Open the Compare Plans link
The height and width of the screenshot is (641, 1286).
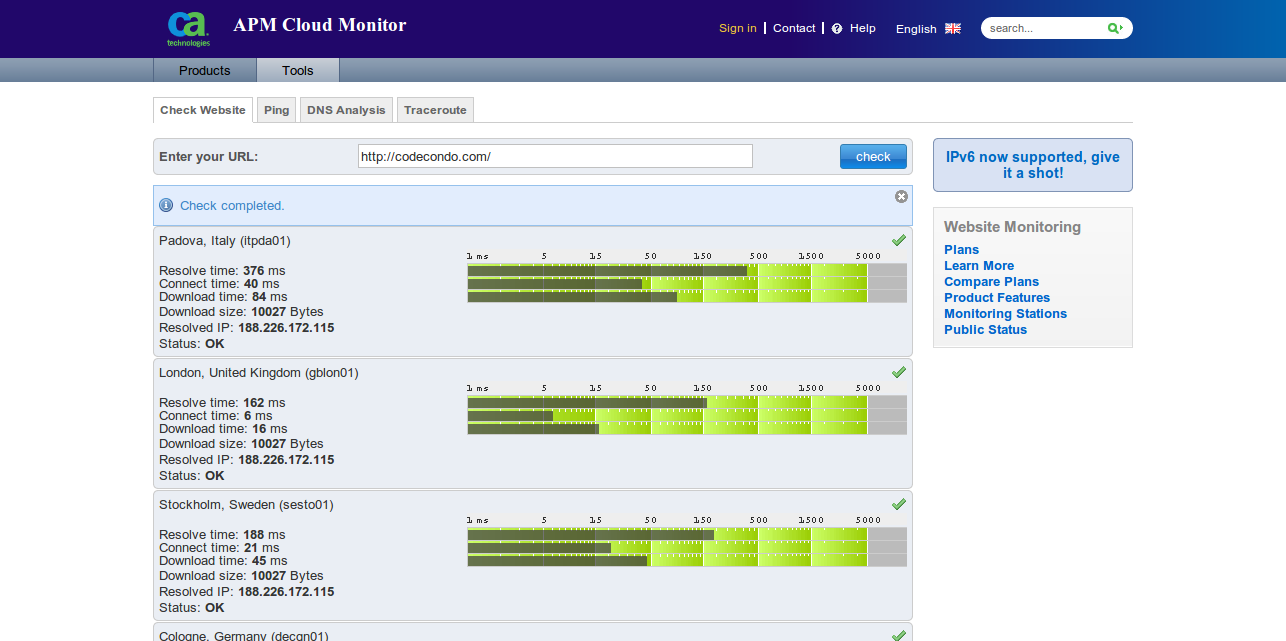992,282
